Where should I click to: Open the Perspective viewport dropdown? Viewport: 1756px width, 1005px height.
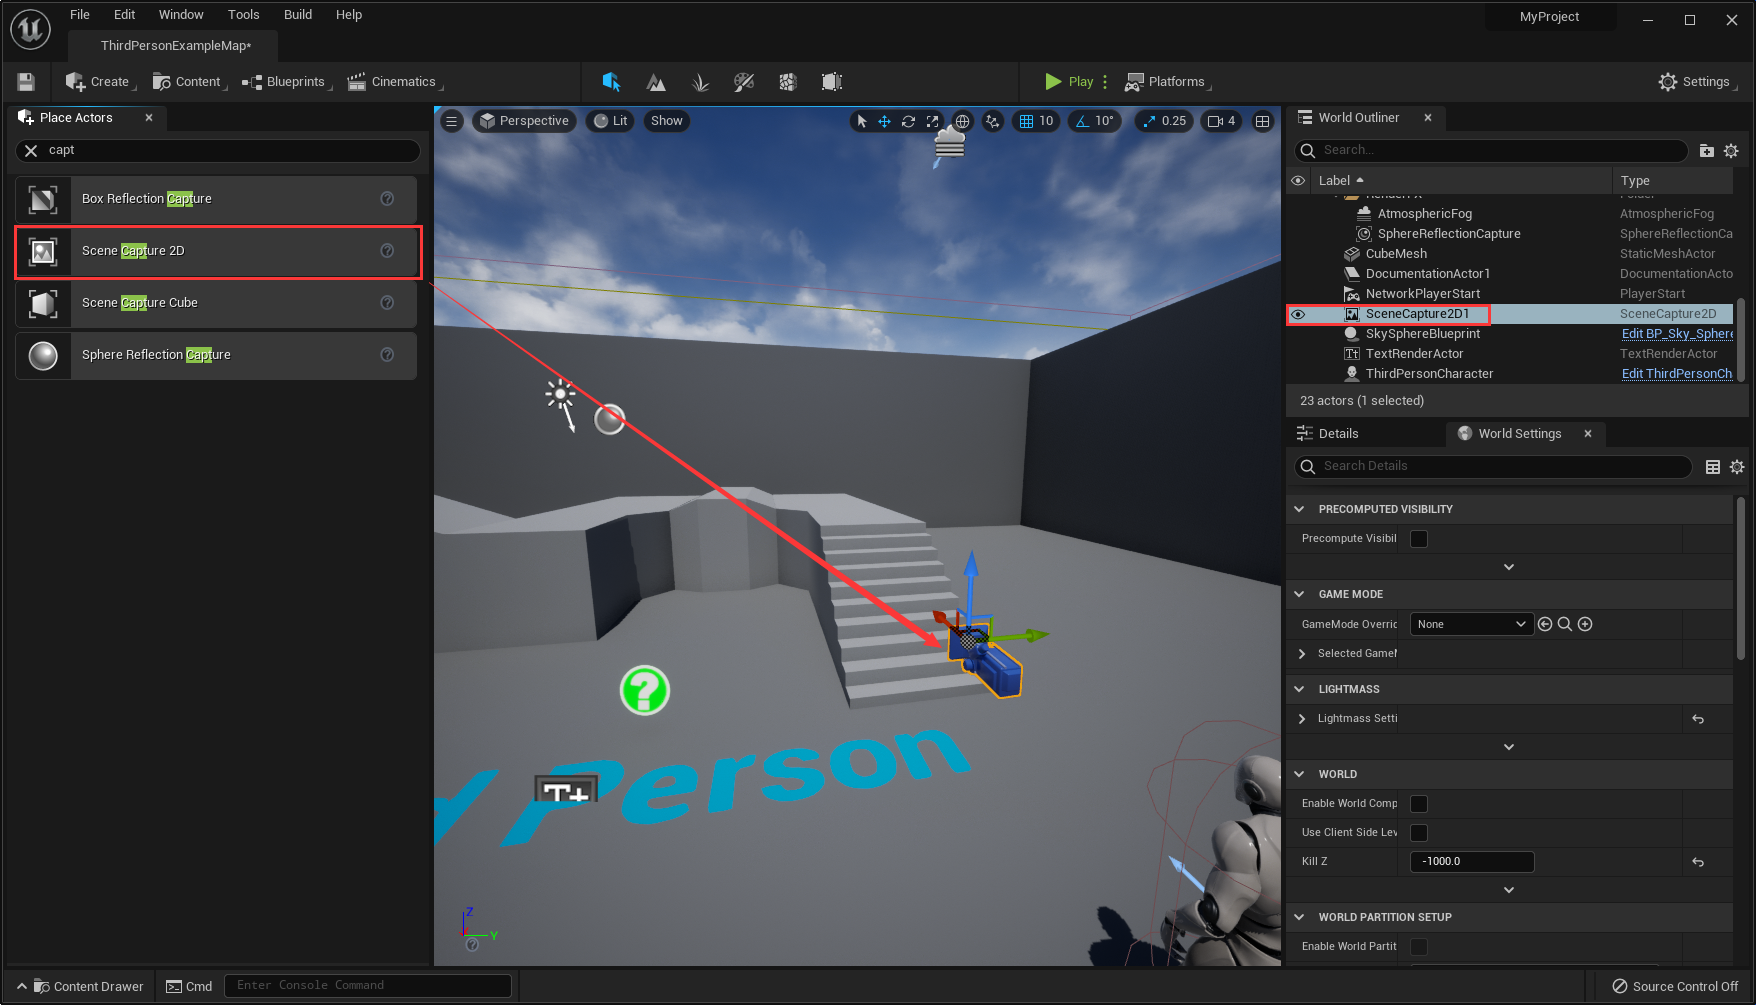coord(524,121)
